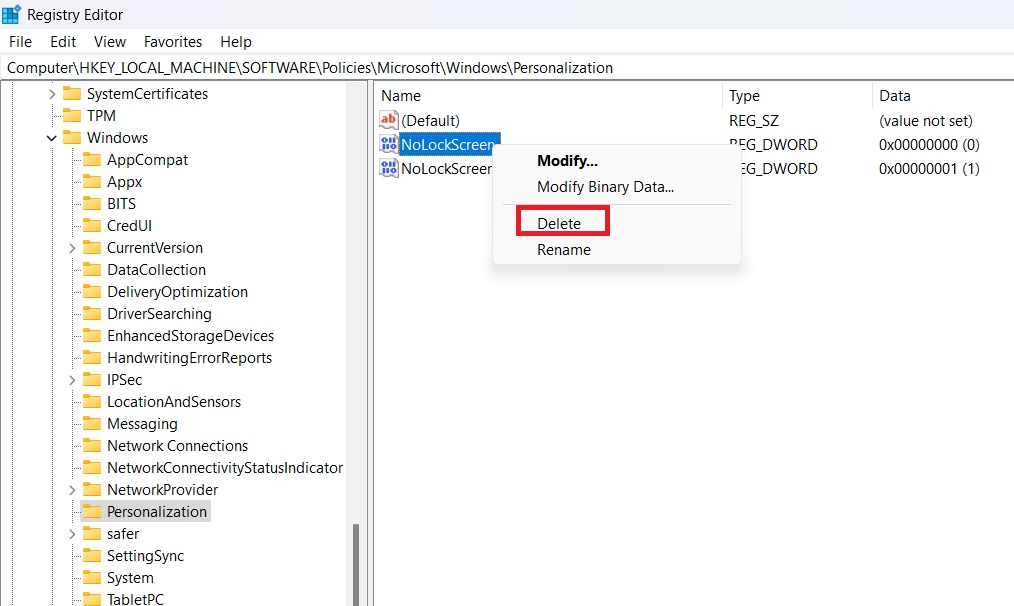1014x606 pixels.
Task: Collapse the Windows key
Action: [51, 137]
